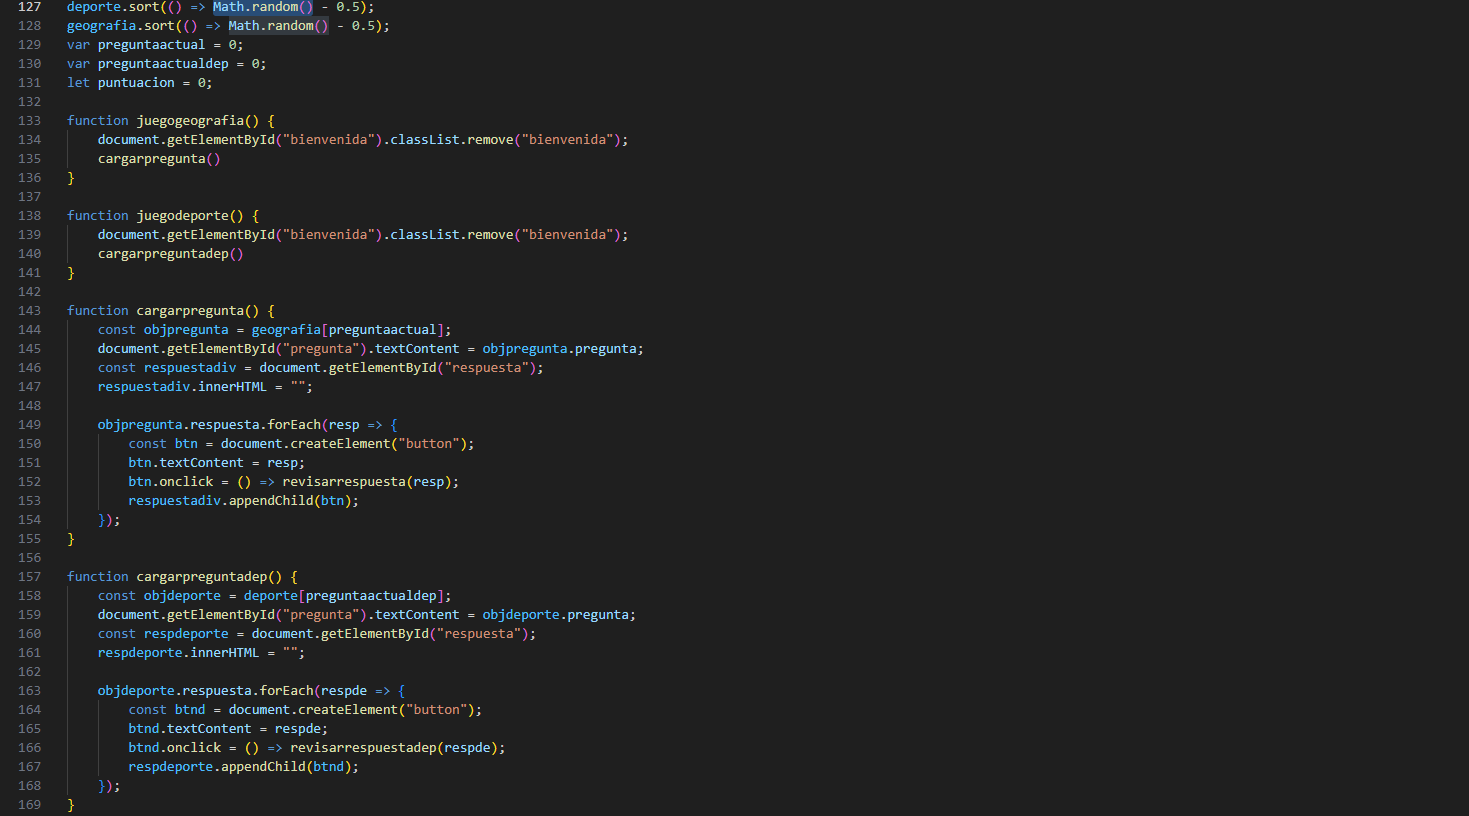Click line number 127 in the gutter
Screen dimensions: 1469x816
click(29, 7)
